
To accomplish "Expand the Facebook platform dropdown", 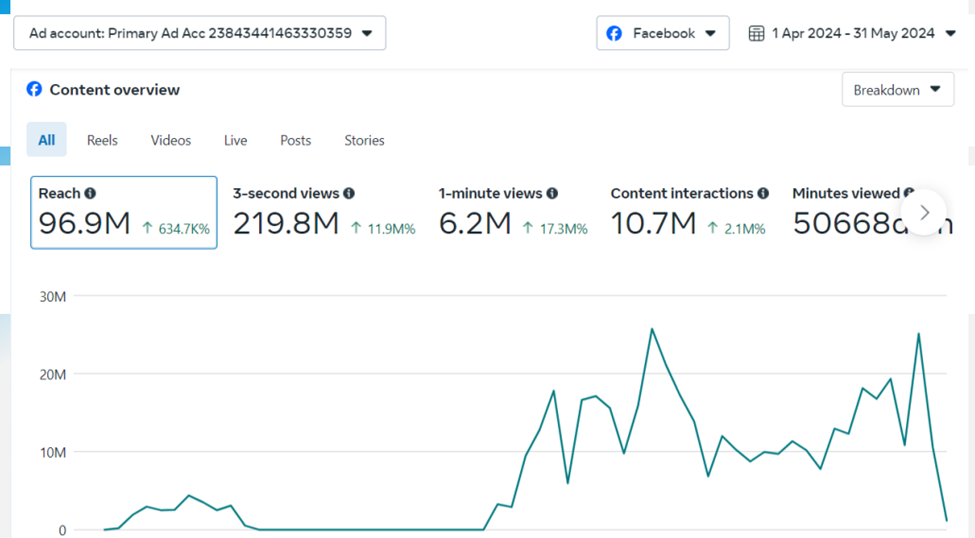I will [663, 33].
